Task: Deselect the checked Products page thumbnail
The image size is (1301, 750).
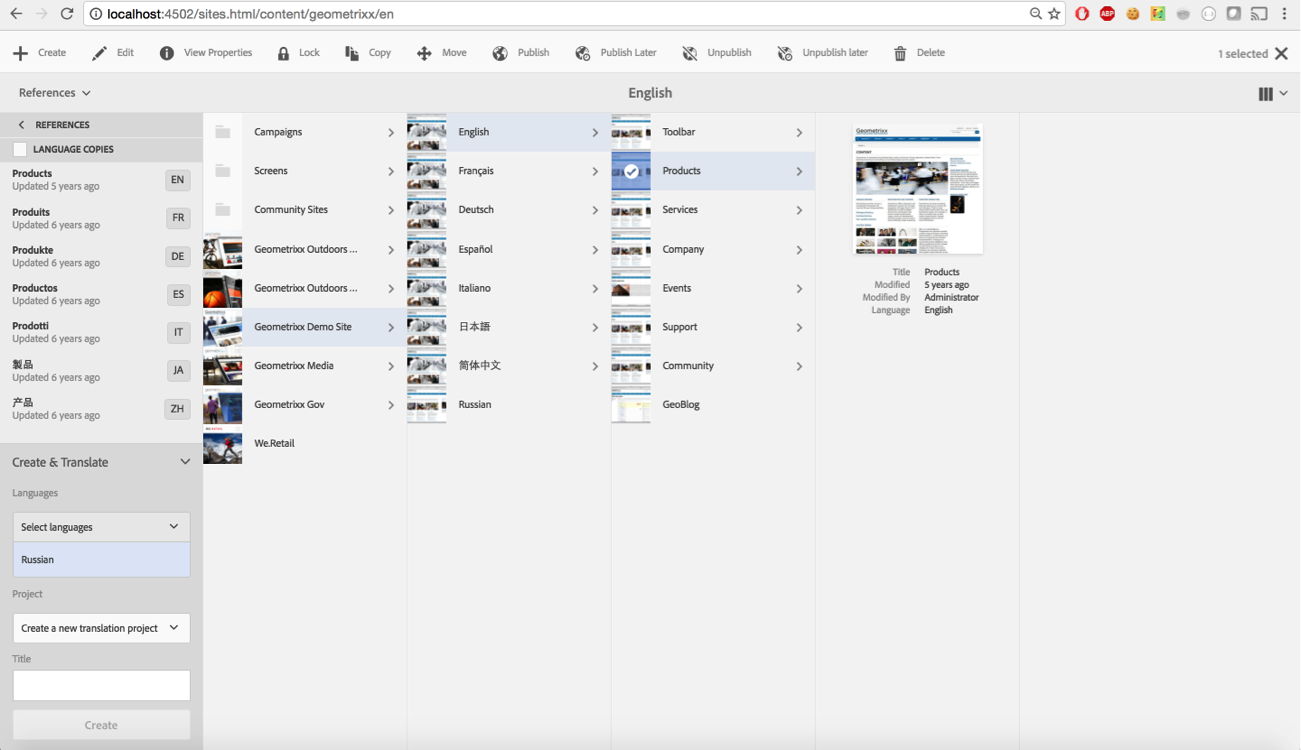Action: coord(631,171)
